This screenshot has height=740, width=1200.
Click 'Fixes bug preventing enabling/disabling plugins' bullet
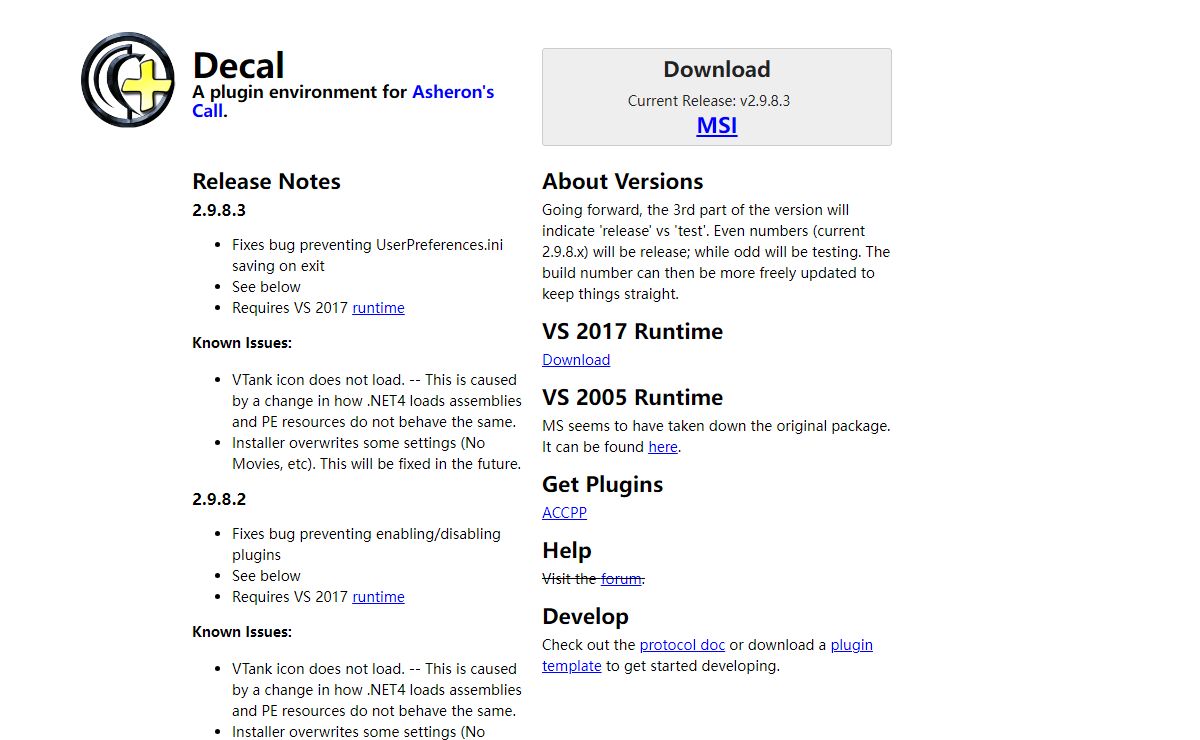pyautogui.click(x=366, y=544)
